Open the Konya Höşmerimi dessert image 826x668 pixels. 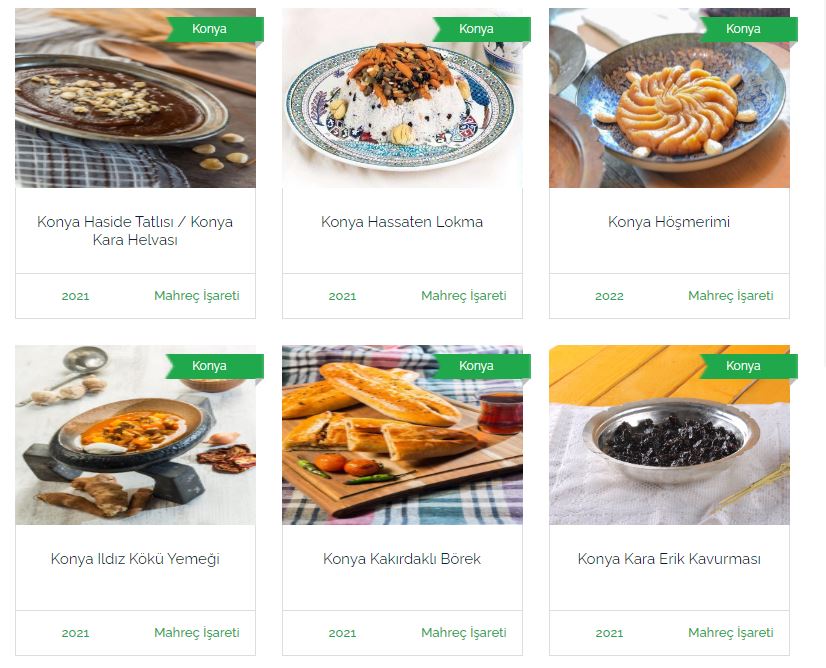[670, 98]
